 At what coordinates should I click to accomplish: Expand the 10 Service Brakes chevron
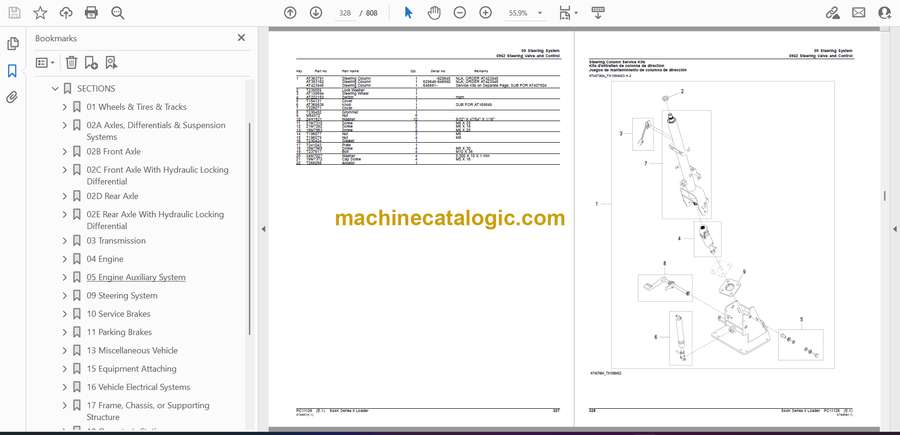[x=64, y=314]
